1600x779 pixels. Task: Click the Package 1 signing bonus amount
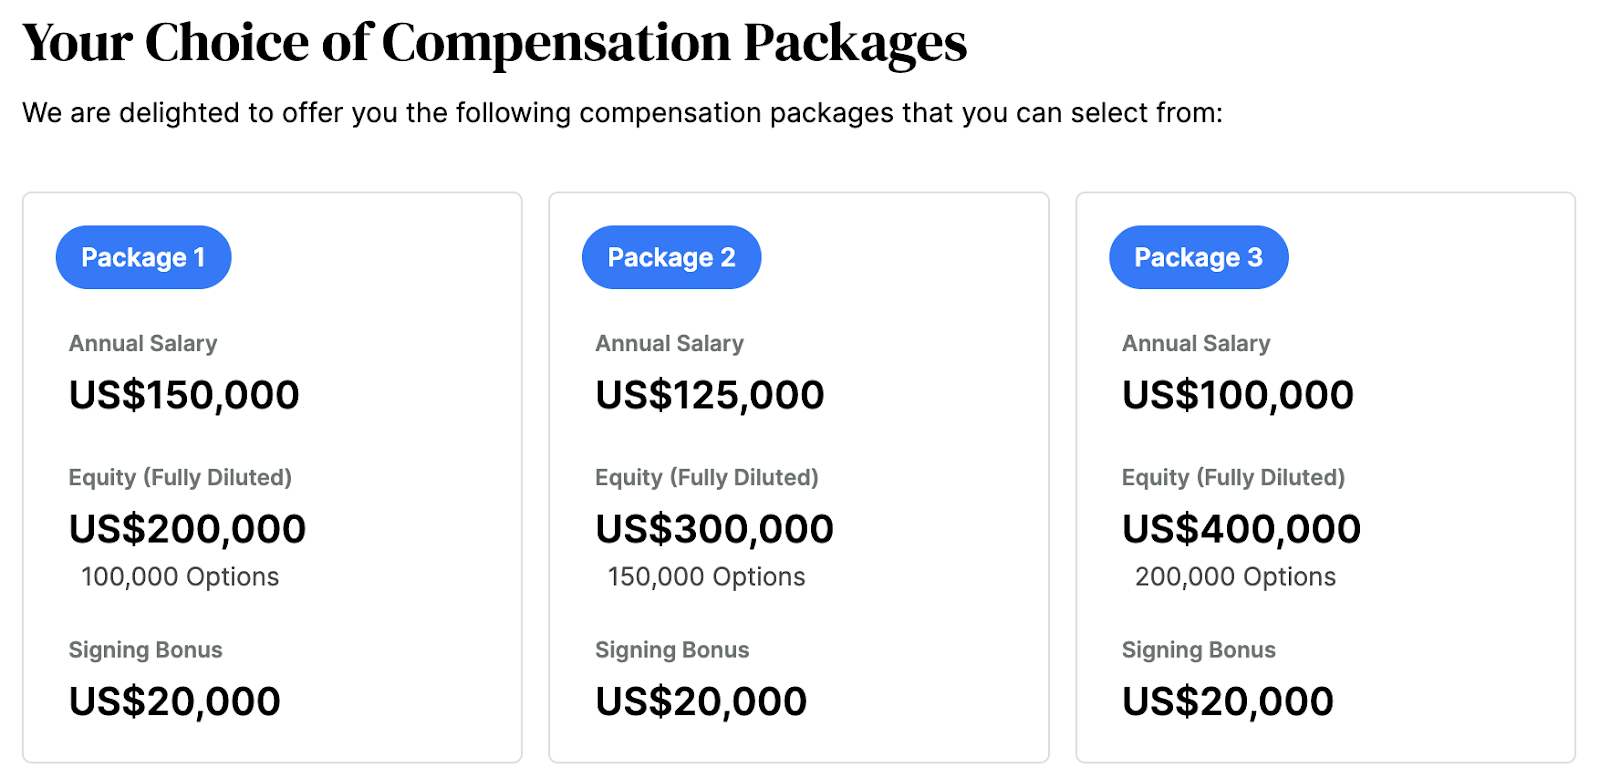click(175, 701)
